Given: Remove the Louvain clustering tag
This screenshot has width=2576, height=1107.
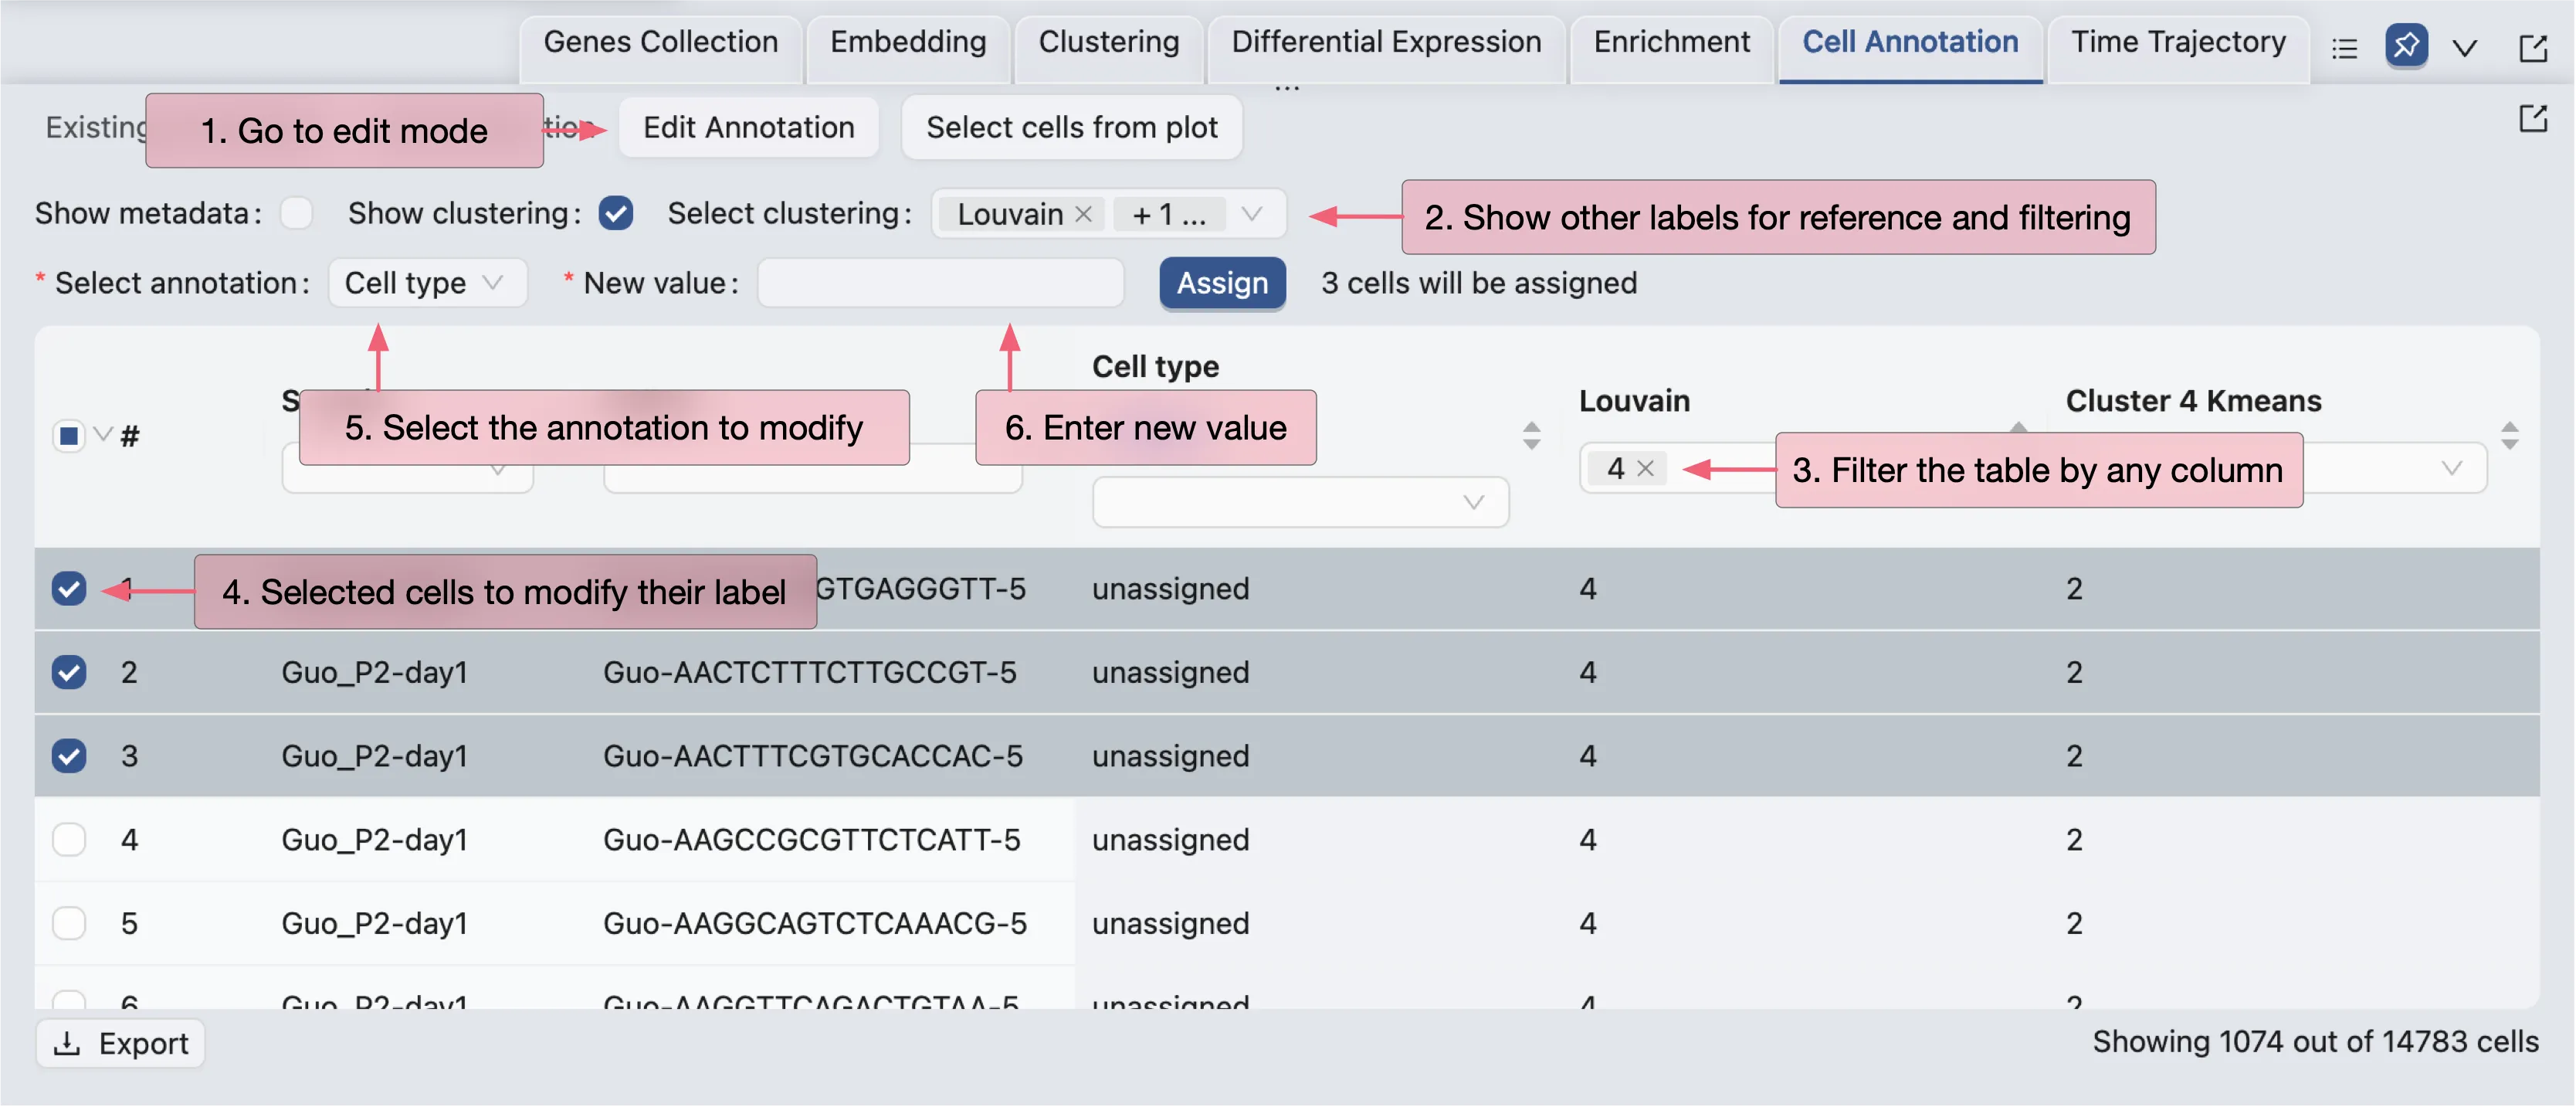Looking at the screenshot, I should coord(1083,214).
